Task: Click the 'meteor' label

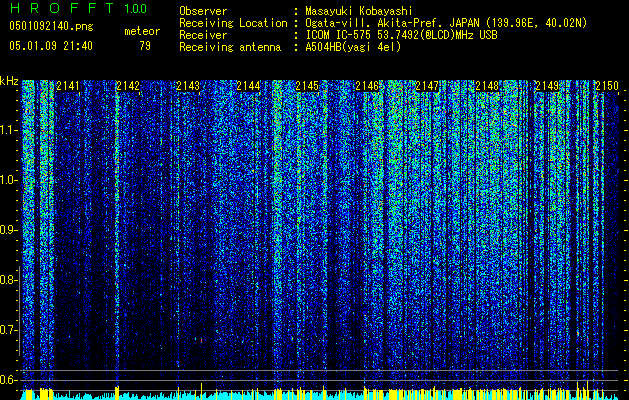Action: tap(142, 31)
